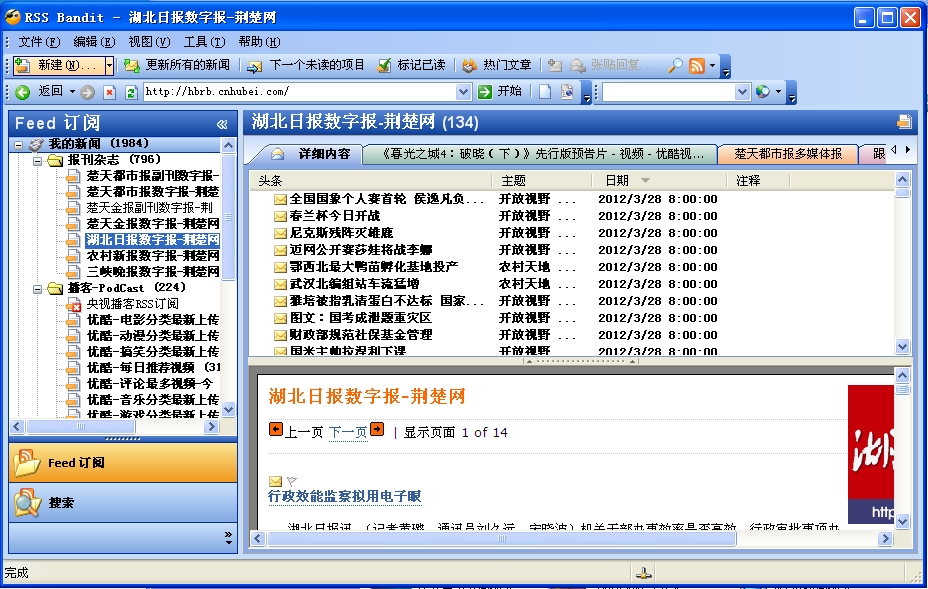The width and height of the screenshot is (928, 589).
Task: Open the search box dropdown arrow
Action: pyautogui.click(x=743, y=92)
